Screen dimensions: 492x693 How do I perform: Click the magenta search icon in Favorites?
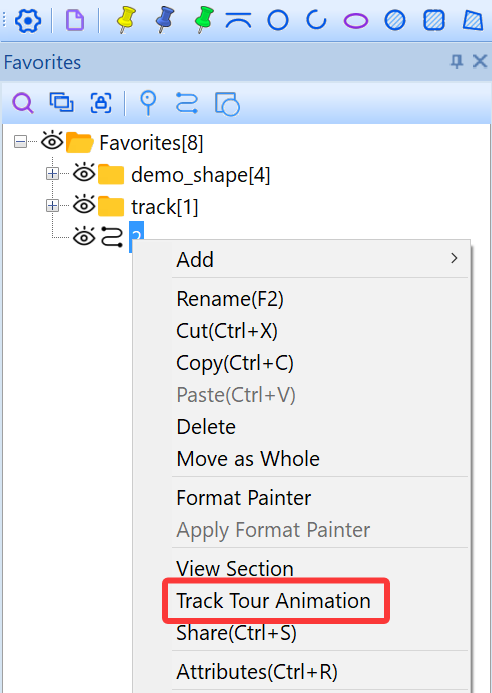click(x=23, y=103)
